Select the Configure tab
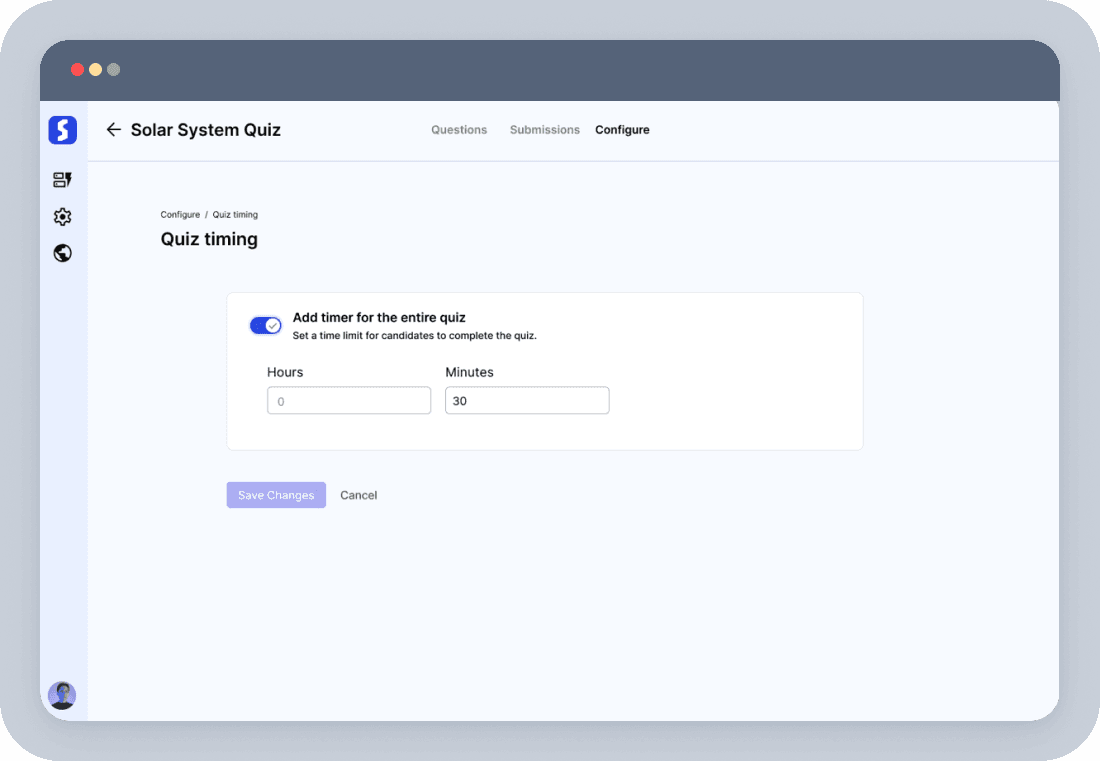Viewport: 1100px width, 761px height. click(622, 130)
